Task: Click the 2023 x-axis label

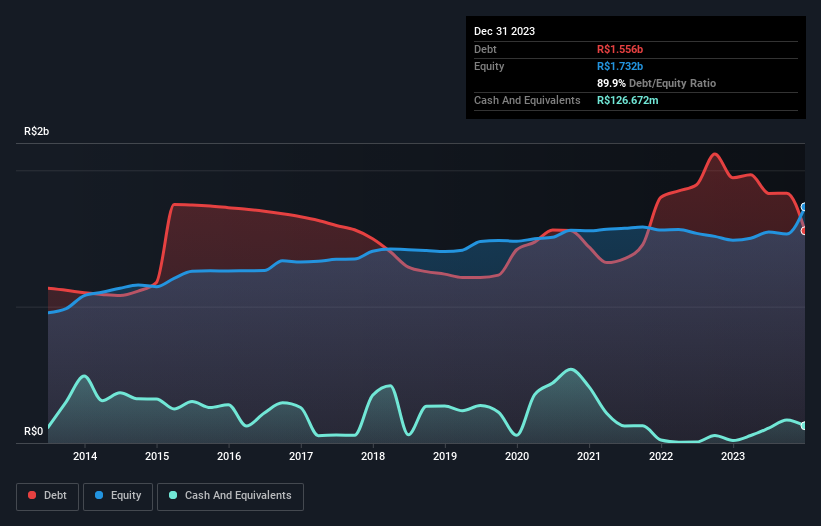Action: point(733,456)
